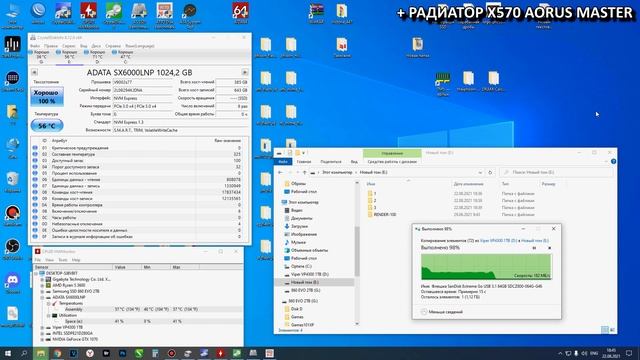
Task: Open Язык(Language) menu in CrystalDiskInfo
Action: pos(140,46)
